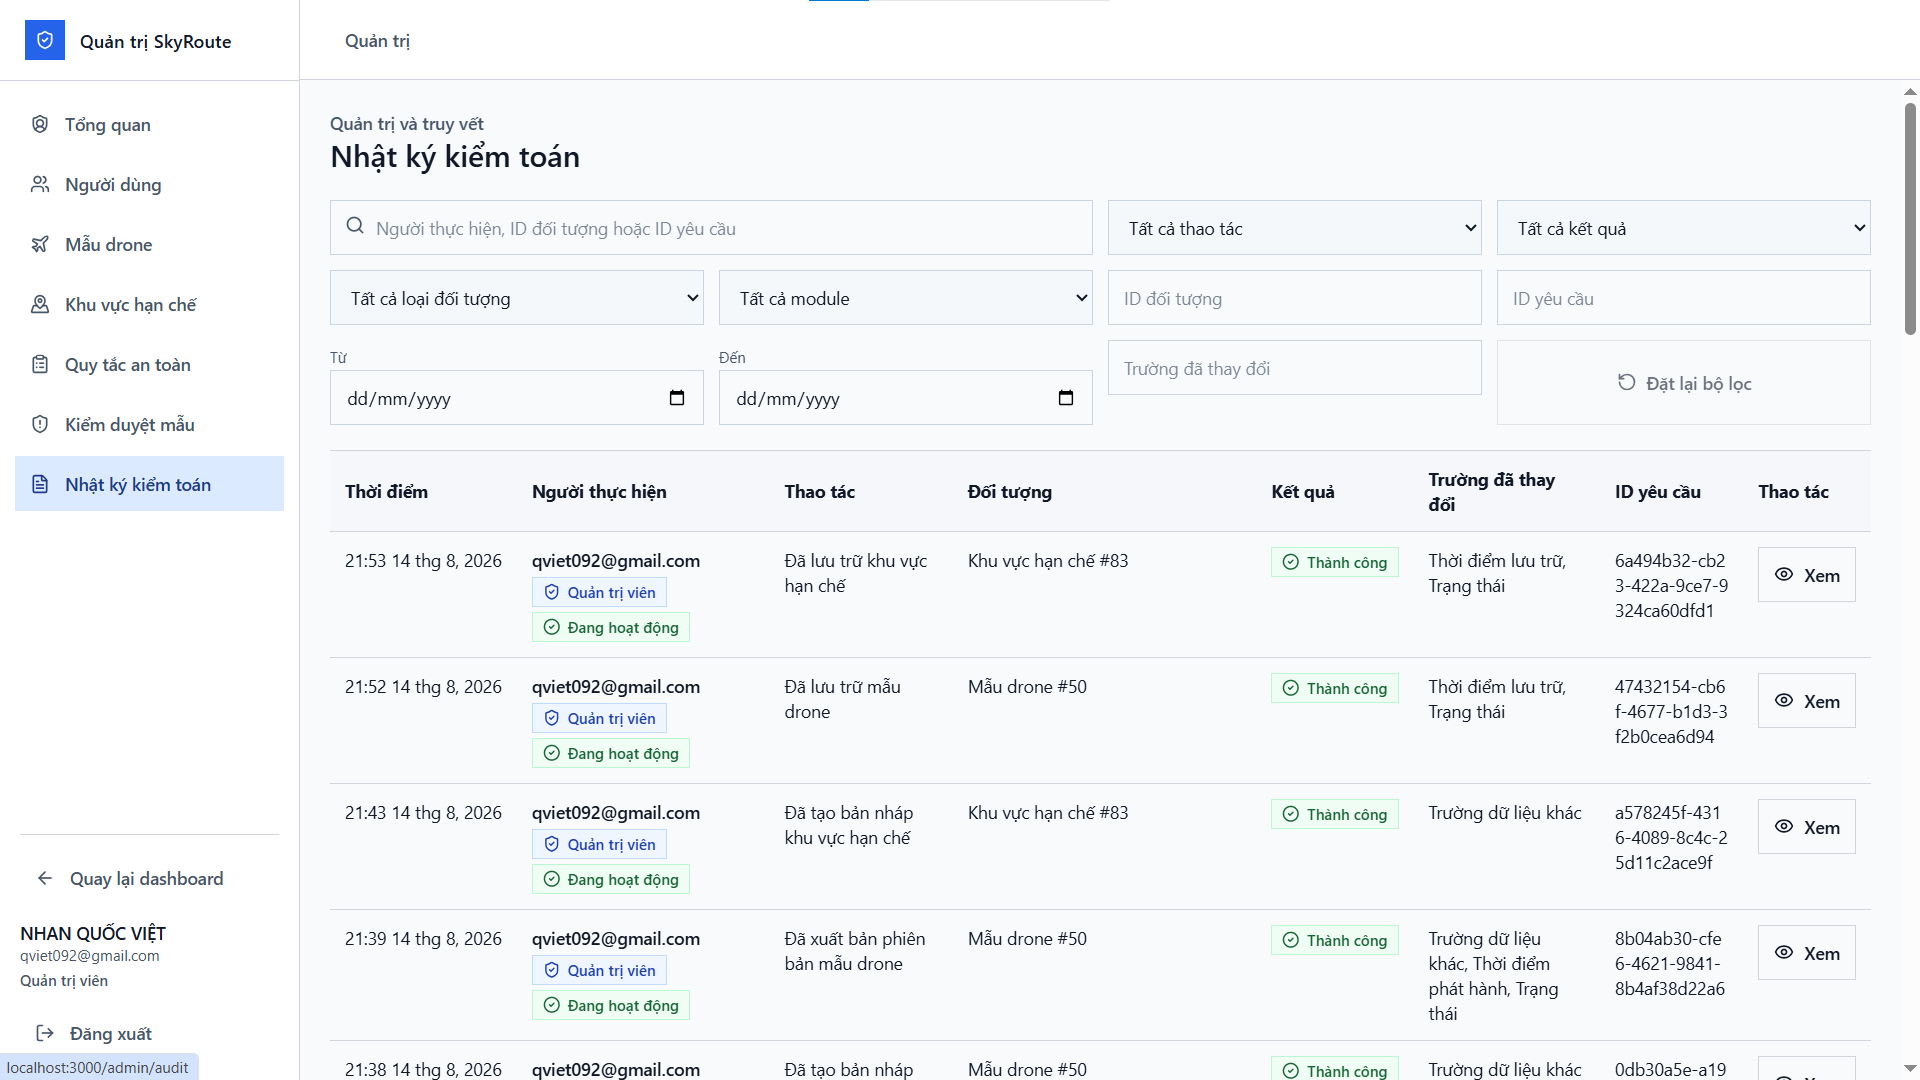This screenshot has width=1920, height=1080.
Task: View details of the 21:39 audit entry
Action: tap(1806, 953)
